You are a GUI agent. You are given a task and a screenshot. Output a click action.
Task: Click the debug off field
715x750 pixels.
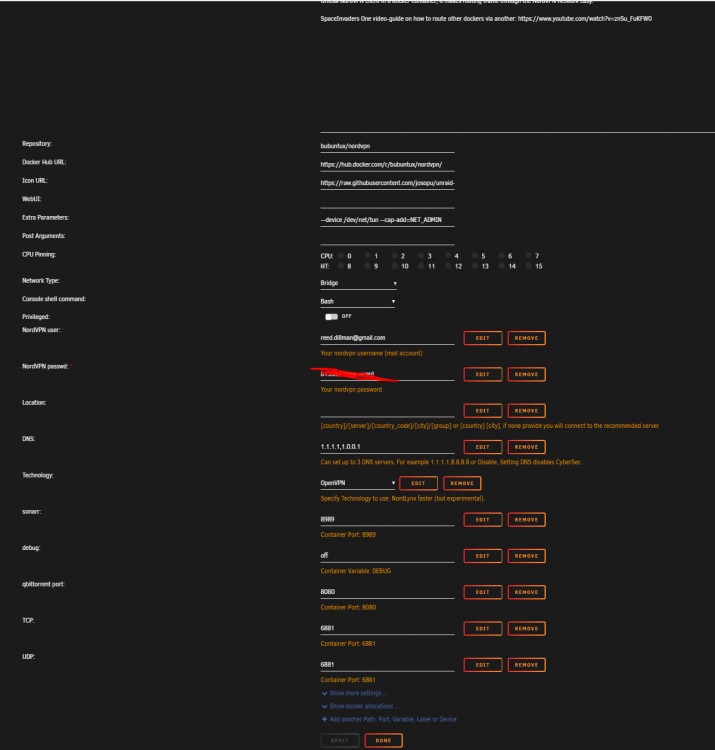pos(387,556)
